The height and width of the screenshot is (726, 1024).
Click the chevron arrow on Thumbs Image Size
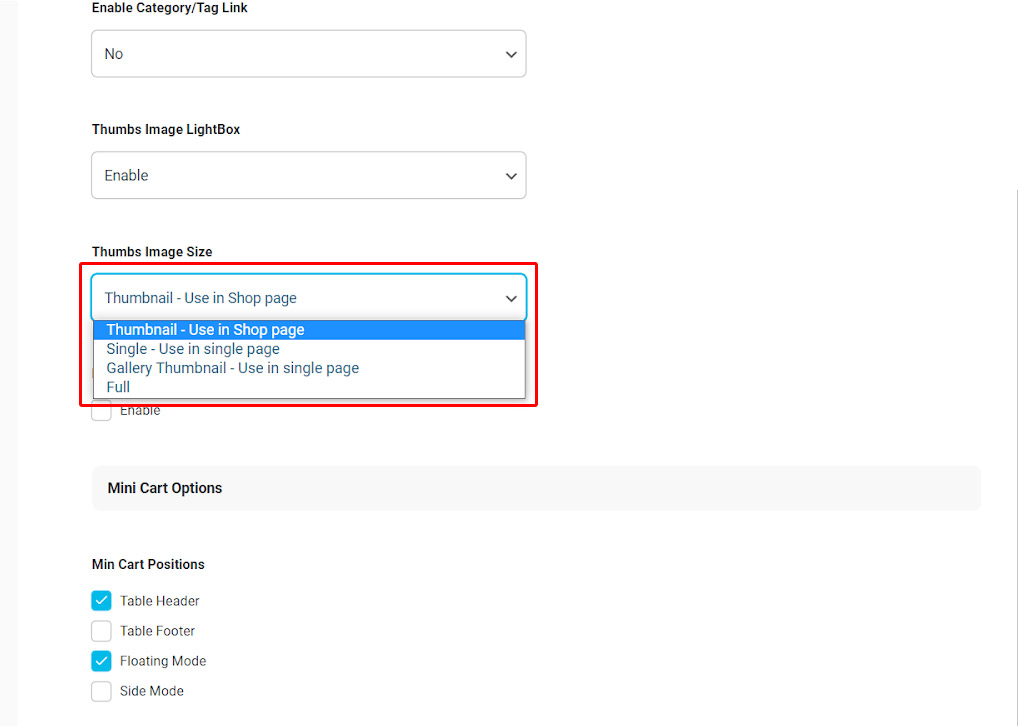[511, 298]
